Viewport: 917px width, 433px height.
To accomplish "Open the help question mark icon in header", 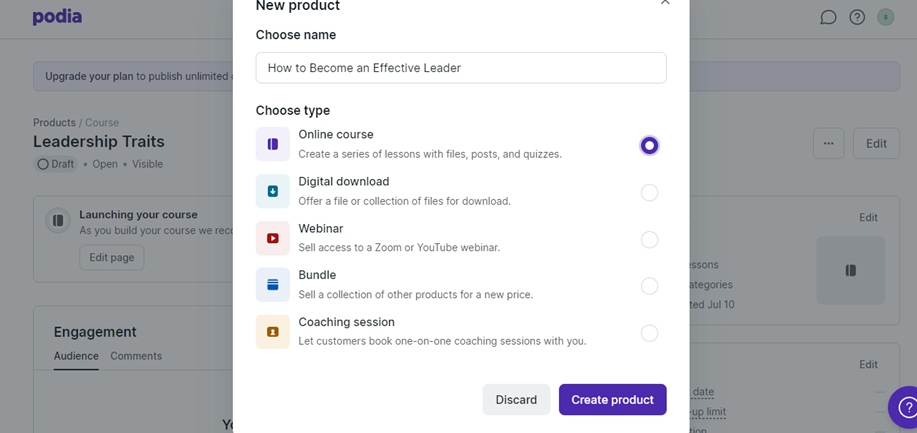I will point(857,18).
